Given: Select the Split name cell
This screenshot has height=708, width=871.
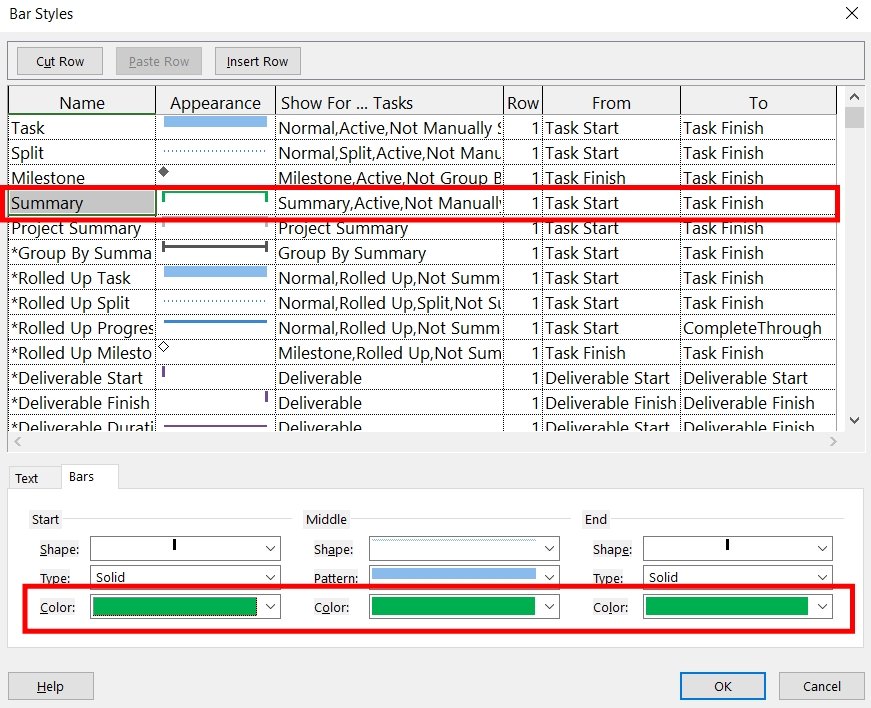Looking at the screenshot, I should coord(82,153).
